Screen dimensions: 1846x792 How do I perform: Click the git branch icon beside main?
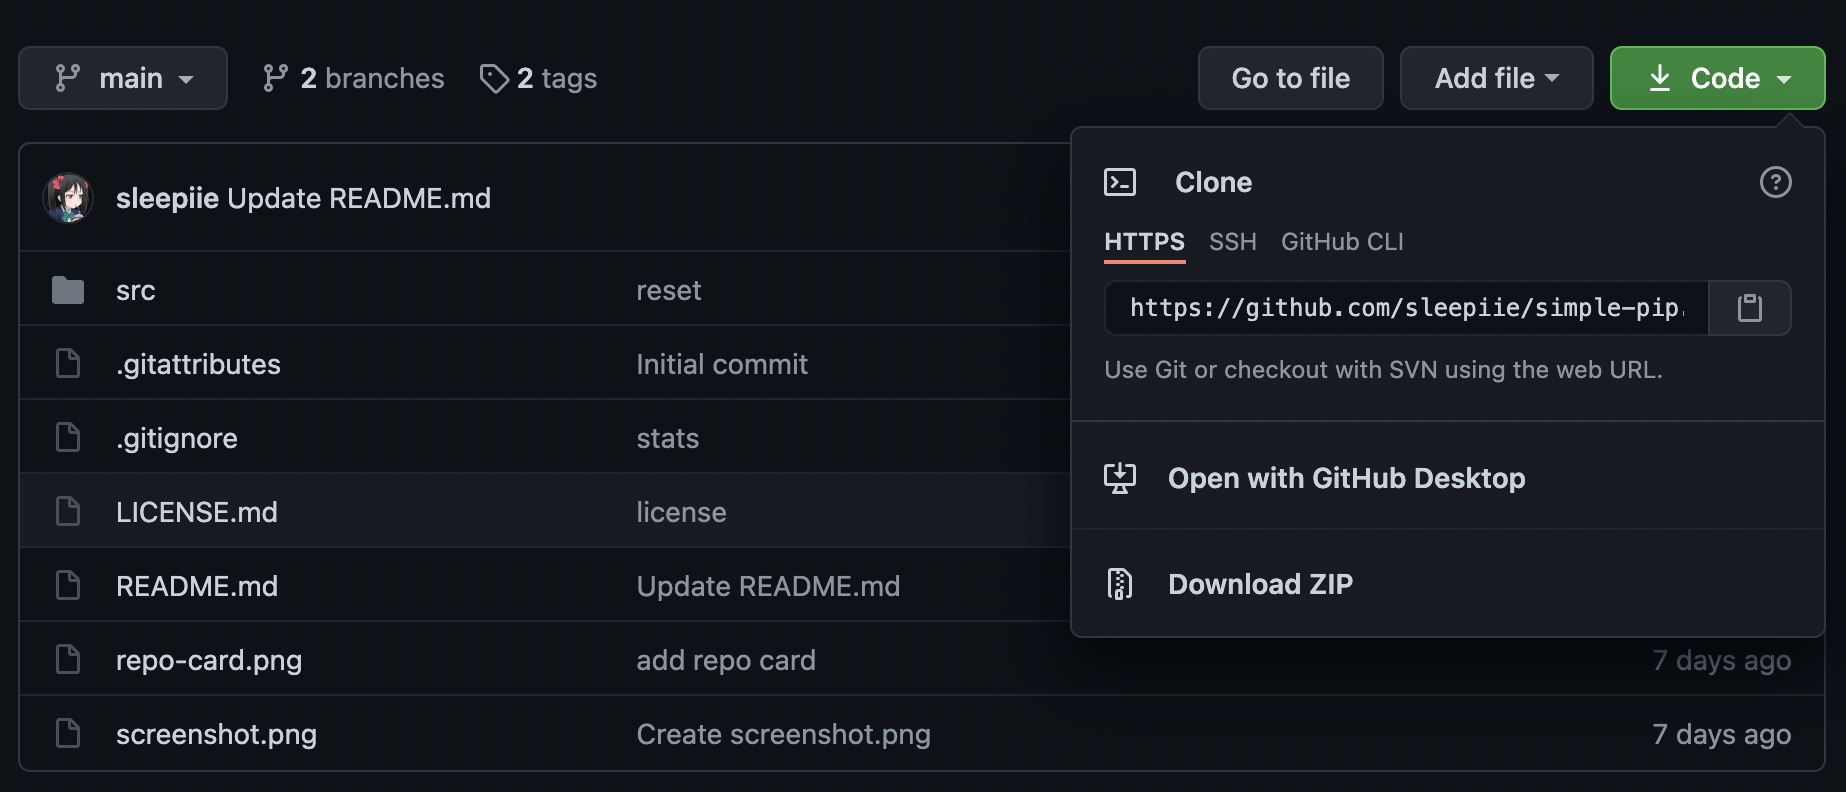click(x=68, y=78)
